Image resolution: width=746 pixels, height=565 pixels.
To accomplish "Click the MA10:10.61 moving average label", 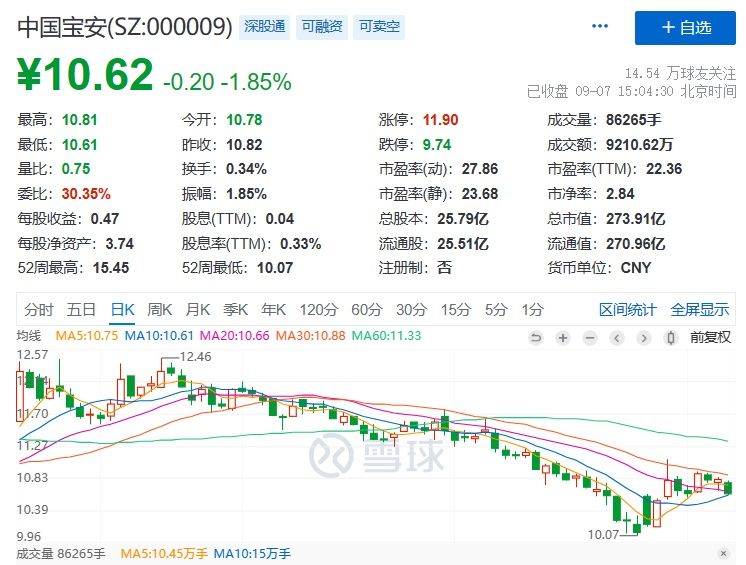I will [x=159, y=336].
